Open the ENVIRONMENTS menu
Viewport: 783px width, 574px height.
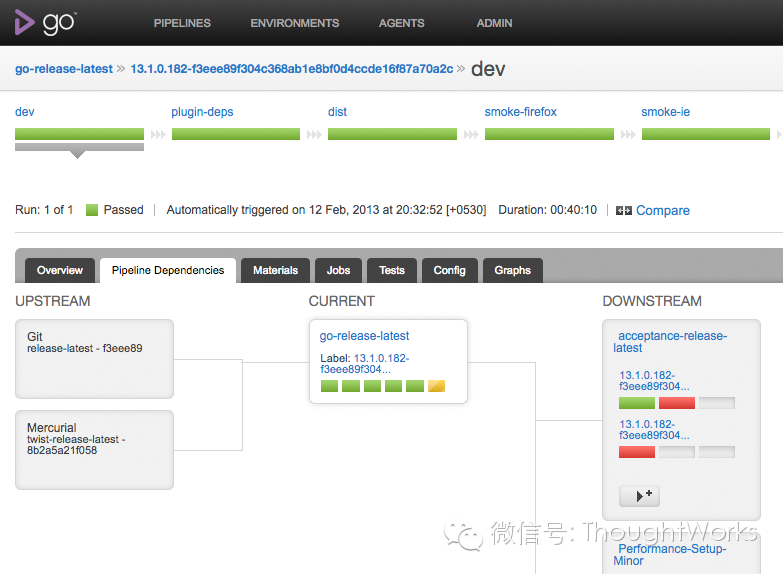(x=295, y=23)
